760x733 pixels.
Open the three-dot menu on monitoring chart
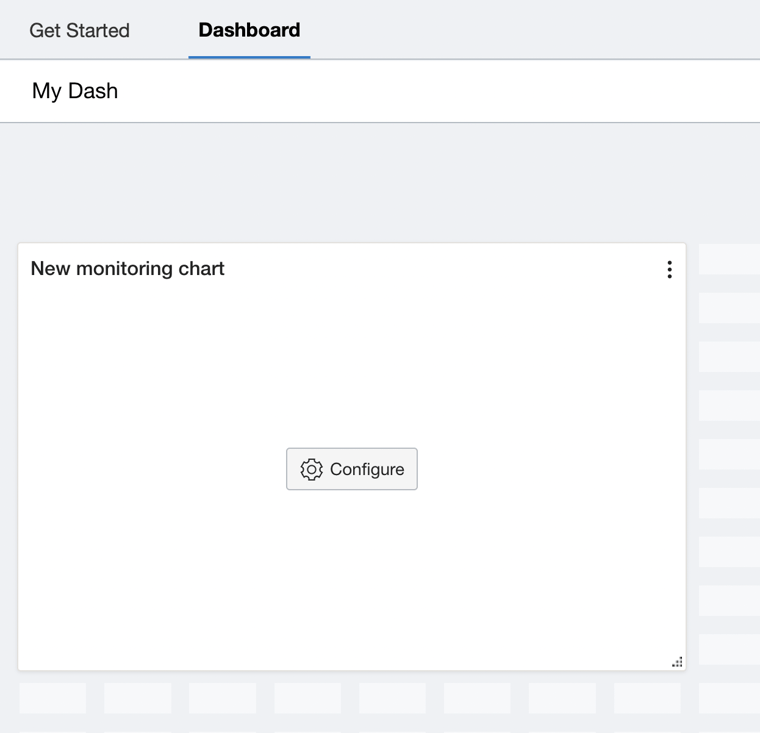click(669, 269)
